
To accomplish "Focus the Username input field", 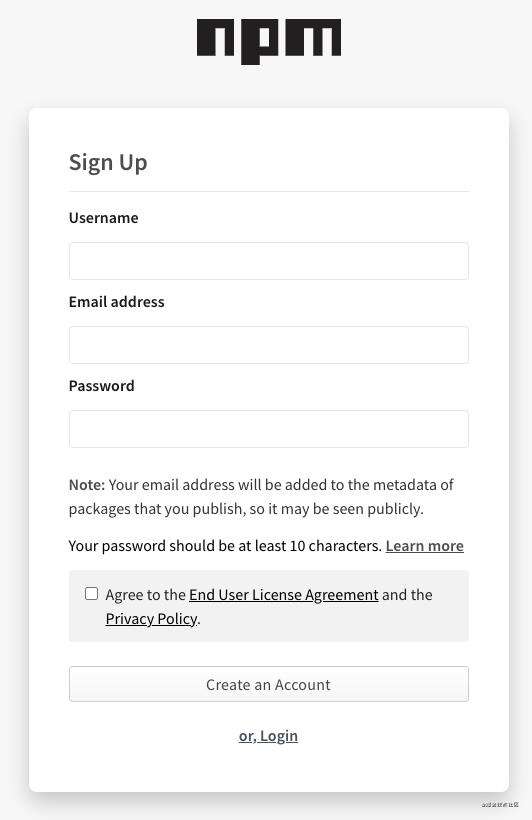I will (269, 261).
